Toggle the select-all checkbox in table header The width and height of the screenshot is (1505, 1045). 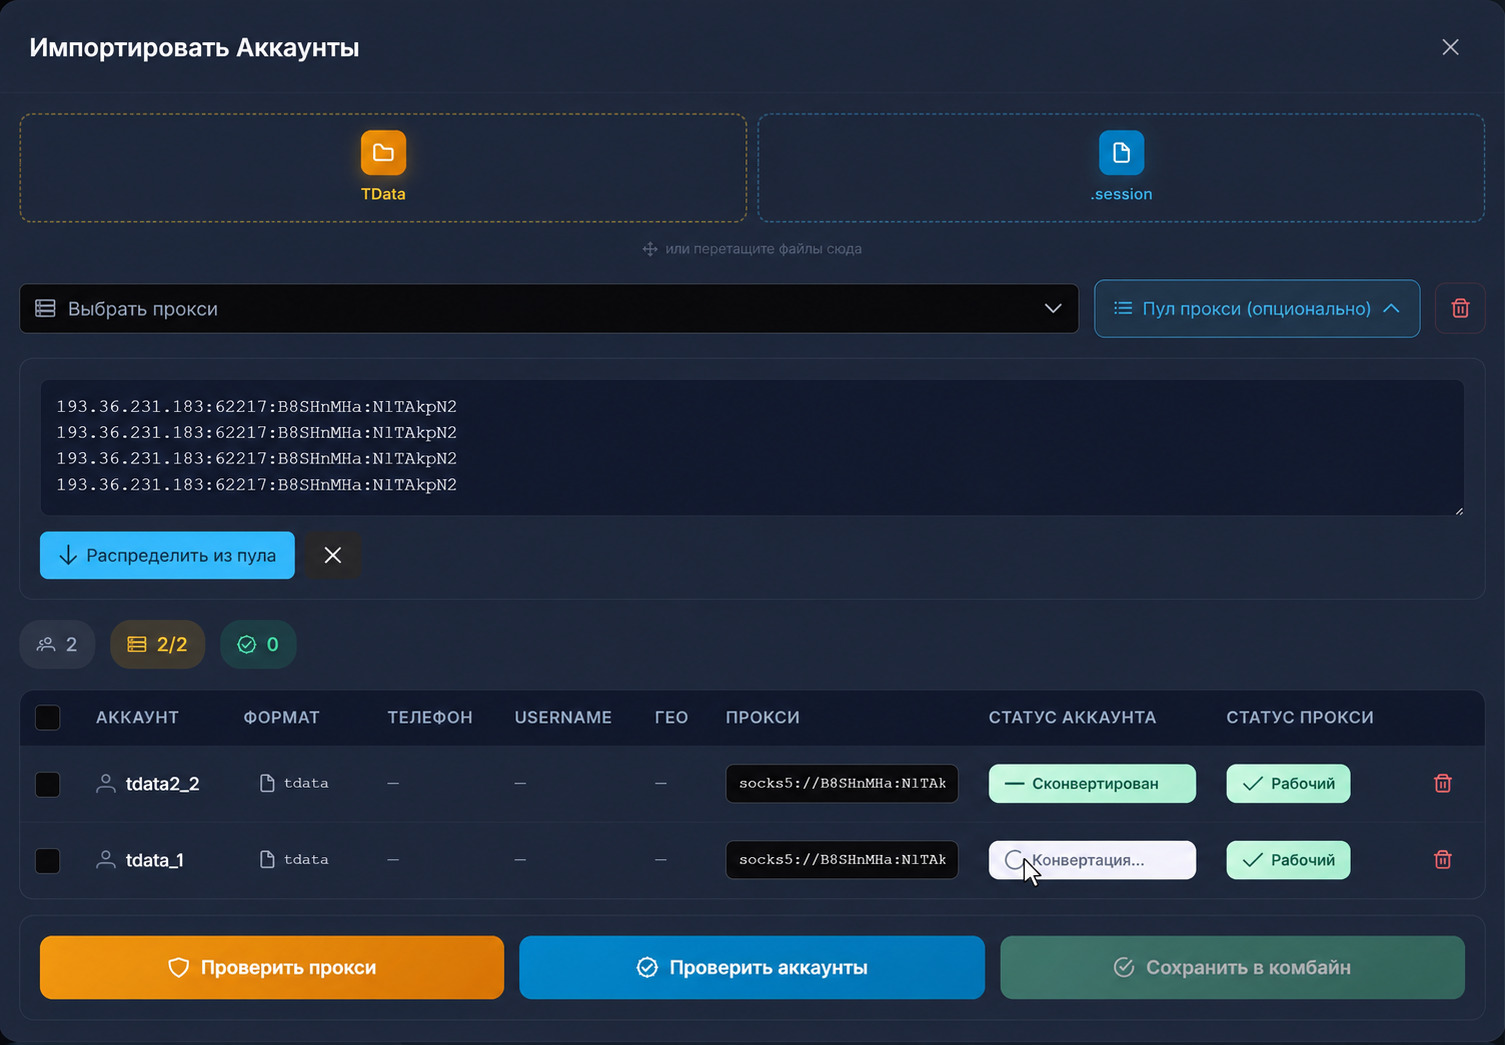47,717
